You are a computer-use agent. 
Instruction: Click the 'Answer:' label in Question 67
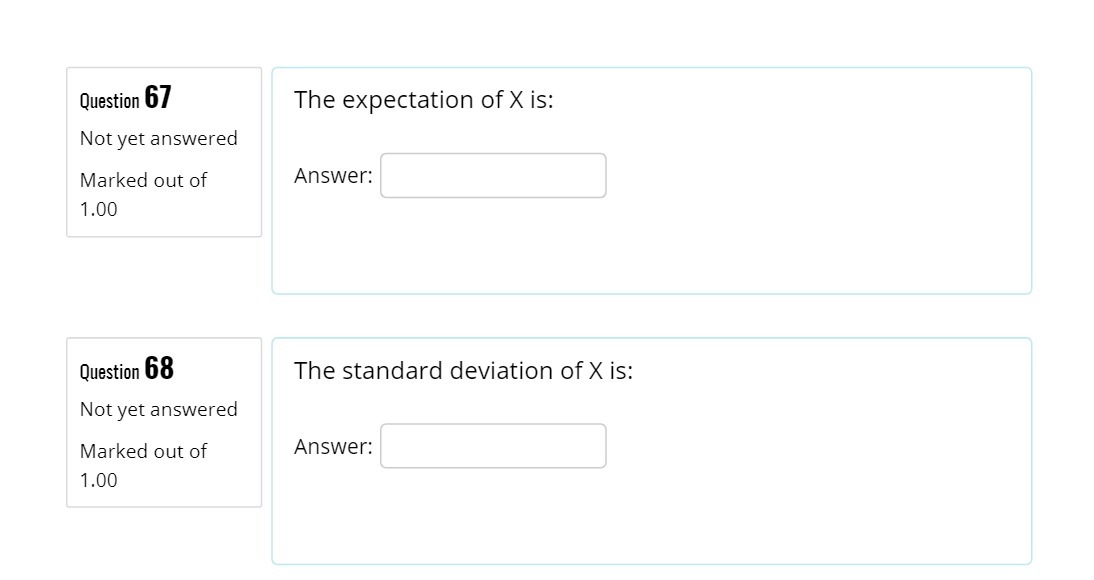click(332, 174)
